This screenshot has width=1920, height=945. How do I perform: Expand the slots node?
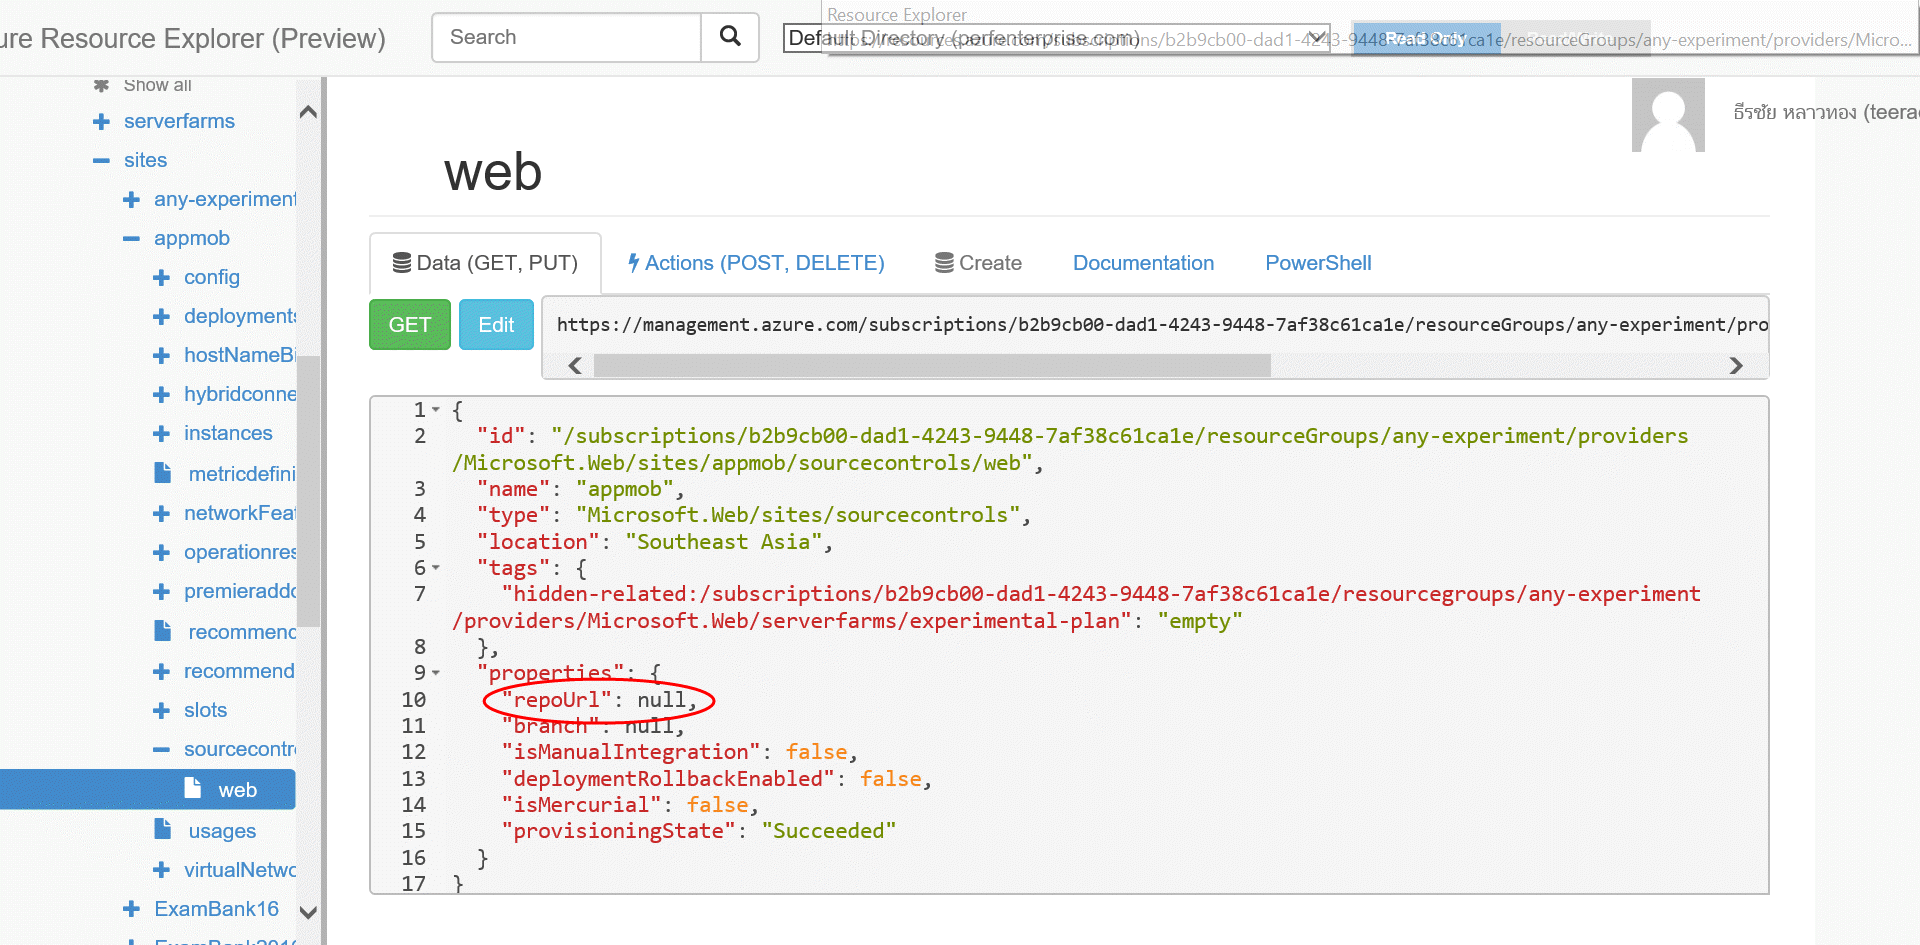[163, 710]
